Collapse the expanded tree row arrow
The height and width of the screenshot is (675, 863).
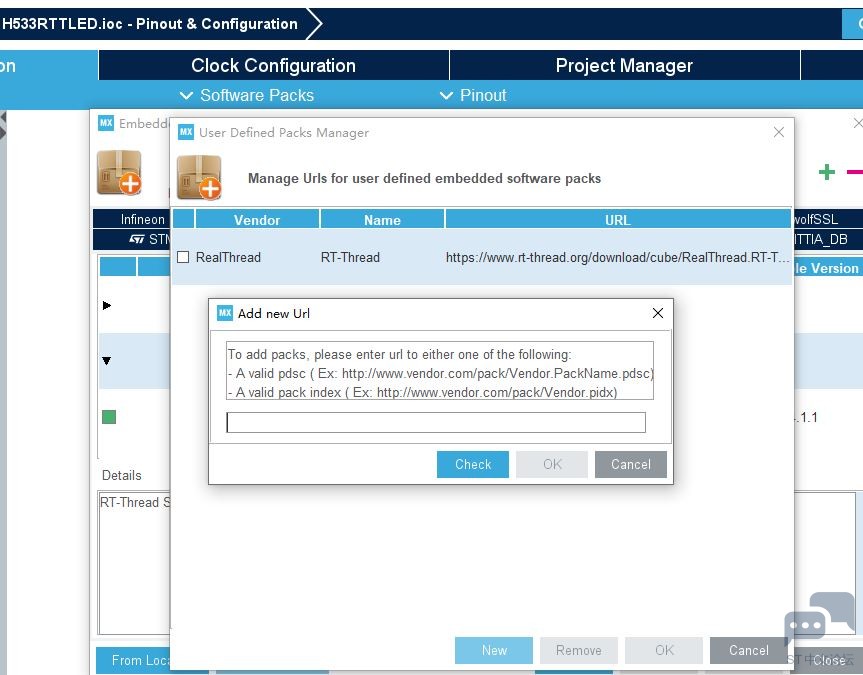[107, 361]
